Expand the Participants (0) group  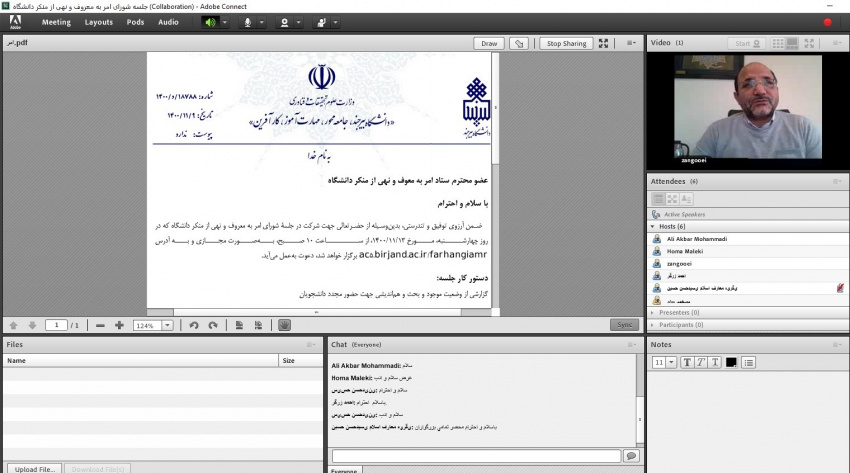[x=652, y=325]
